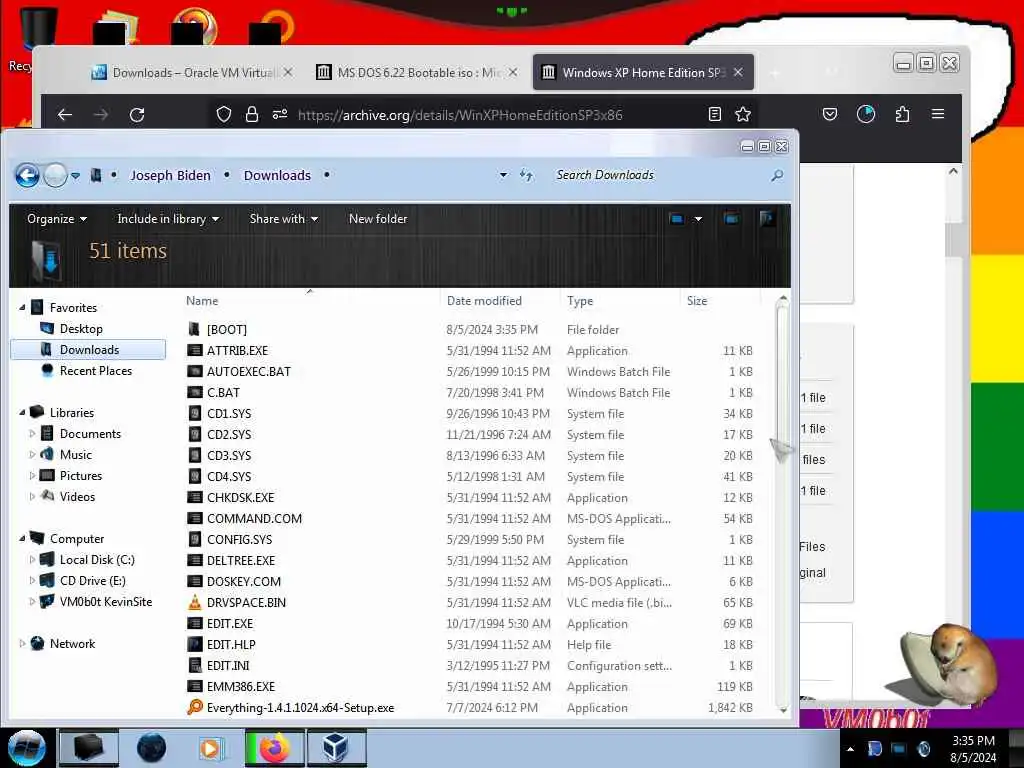Select the AUTOEXEC.BAT file
The image size is (1024, 768).
pos(248,372)
